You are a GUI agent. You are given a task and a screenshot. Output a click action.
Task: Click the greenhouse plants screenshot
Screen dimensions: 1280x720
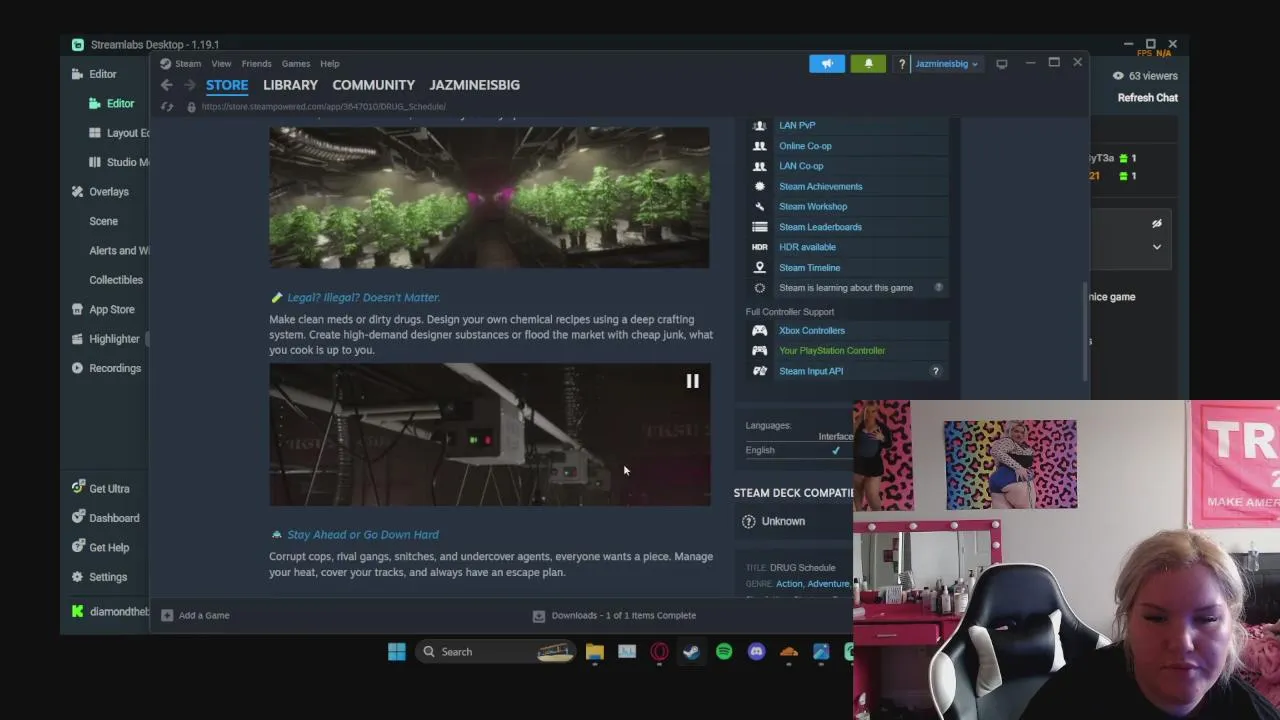click(x=489, y=197)
